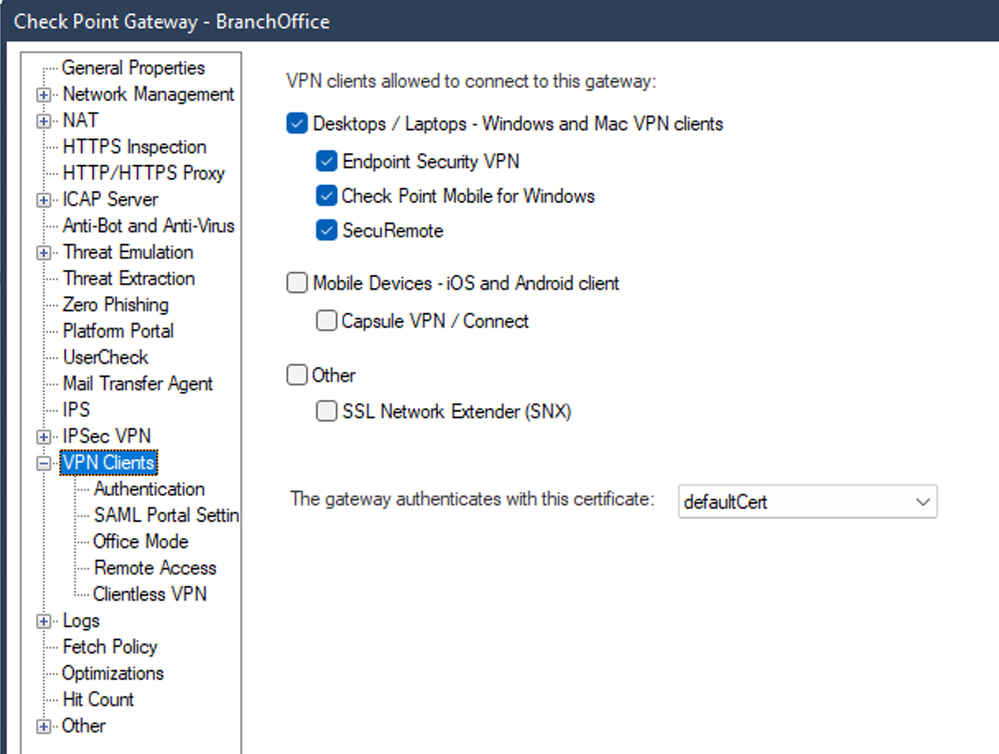Enable Mobile Devices iOS and Android client

(297, 284)
